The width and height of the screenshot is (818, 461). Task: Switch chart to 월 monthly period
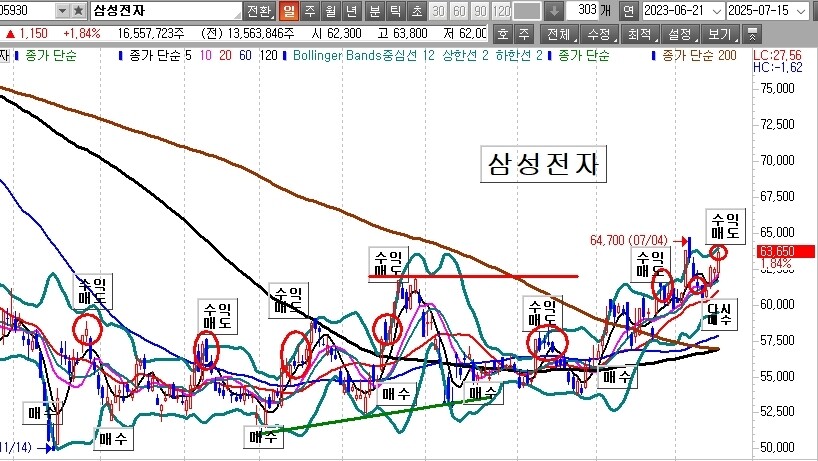(331, 10)
